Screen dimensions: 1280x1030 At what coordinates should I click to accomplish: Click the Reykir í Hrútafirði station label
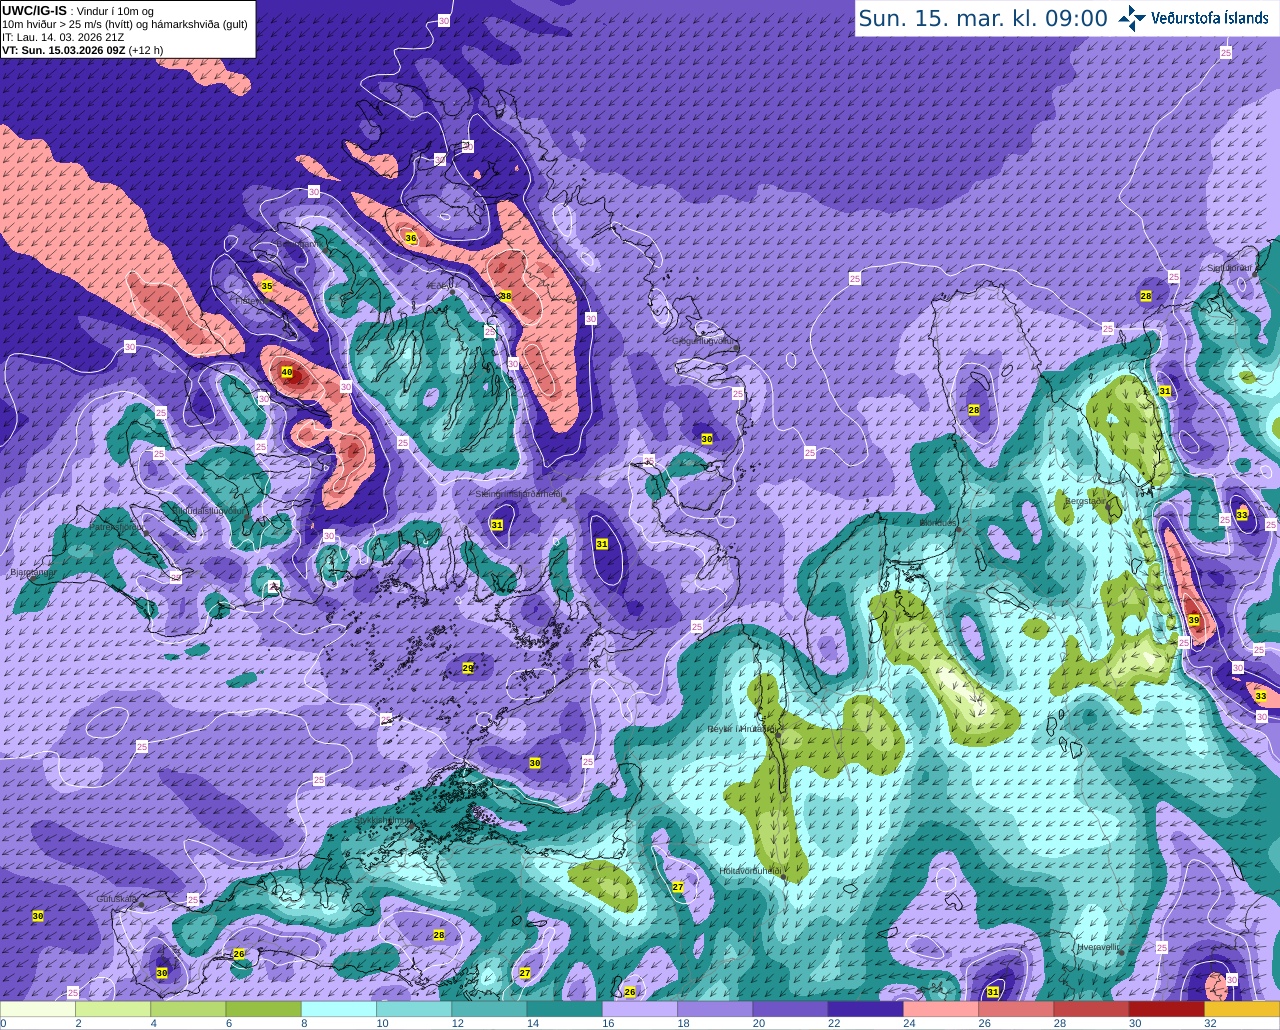coord(741,729)
